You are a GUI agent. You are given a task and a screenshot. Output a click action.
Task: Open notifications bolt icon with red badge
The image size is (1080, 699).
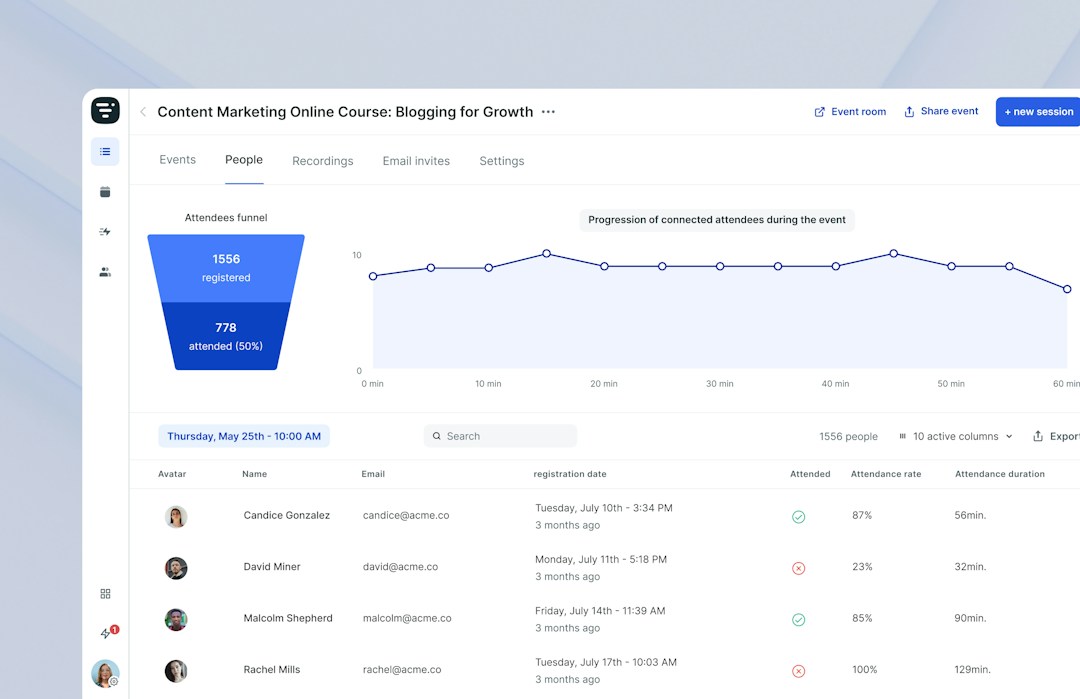tap(108, 632)
